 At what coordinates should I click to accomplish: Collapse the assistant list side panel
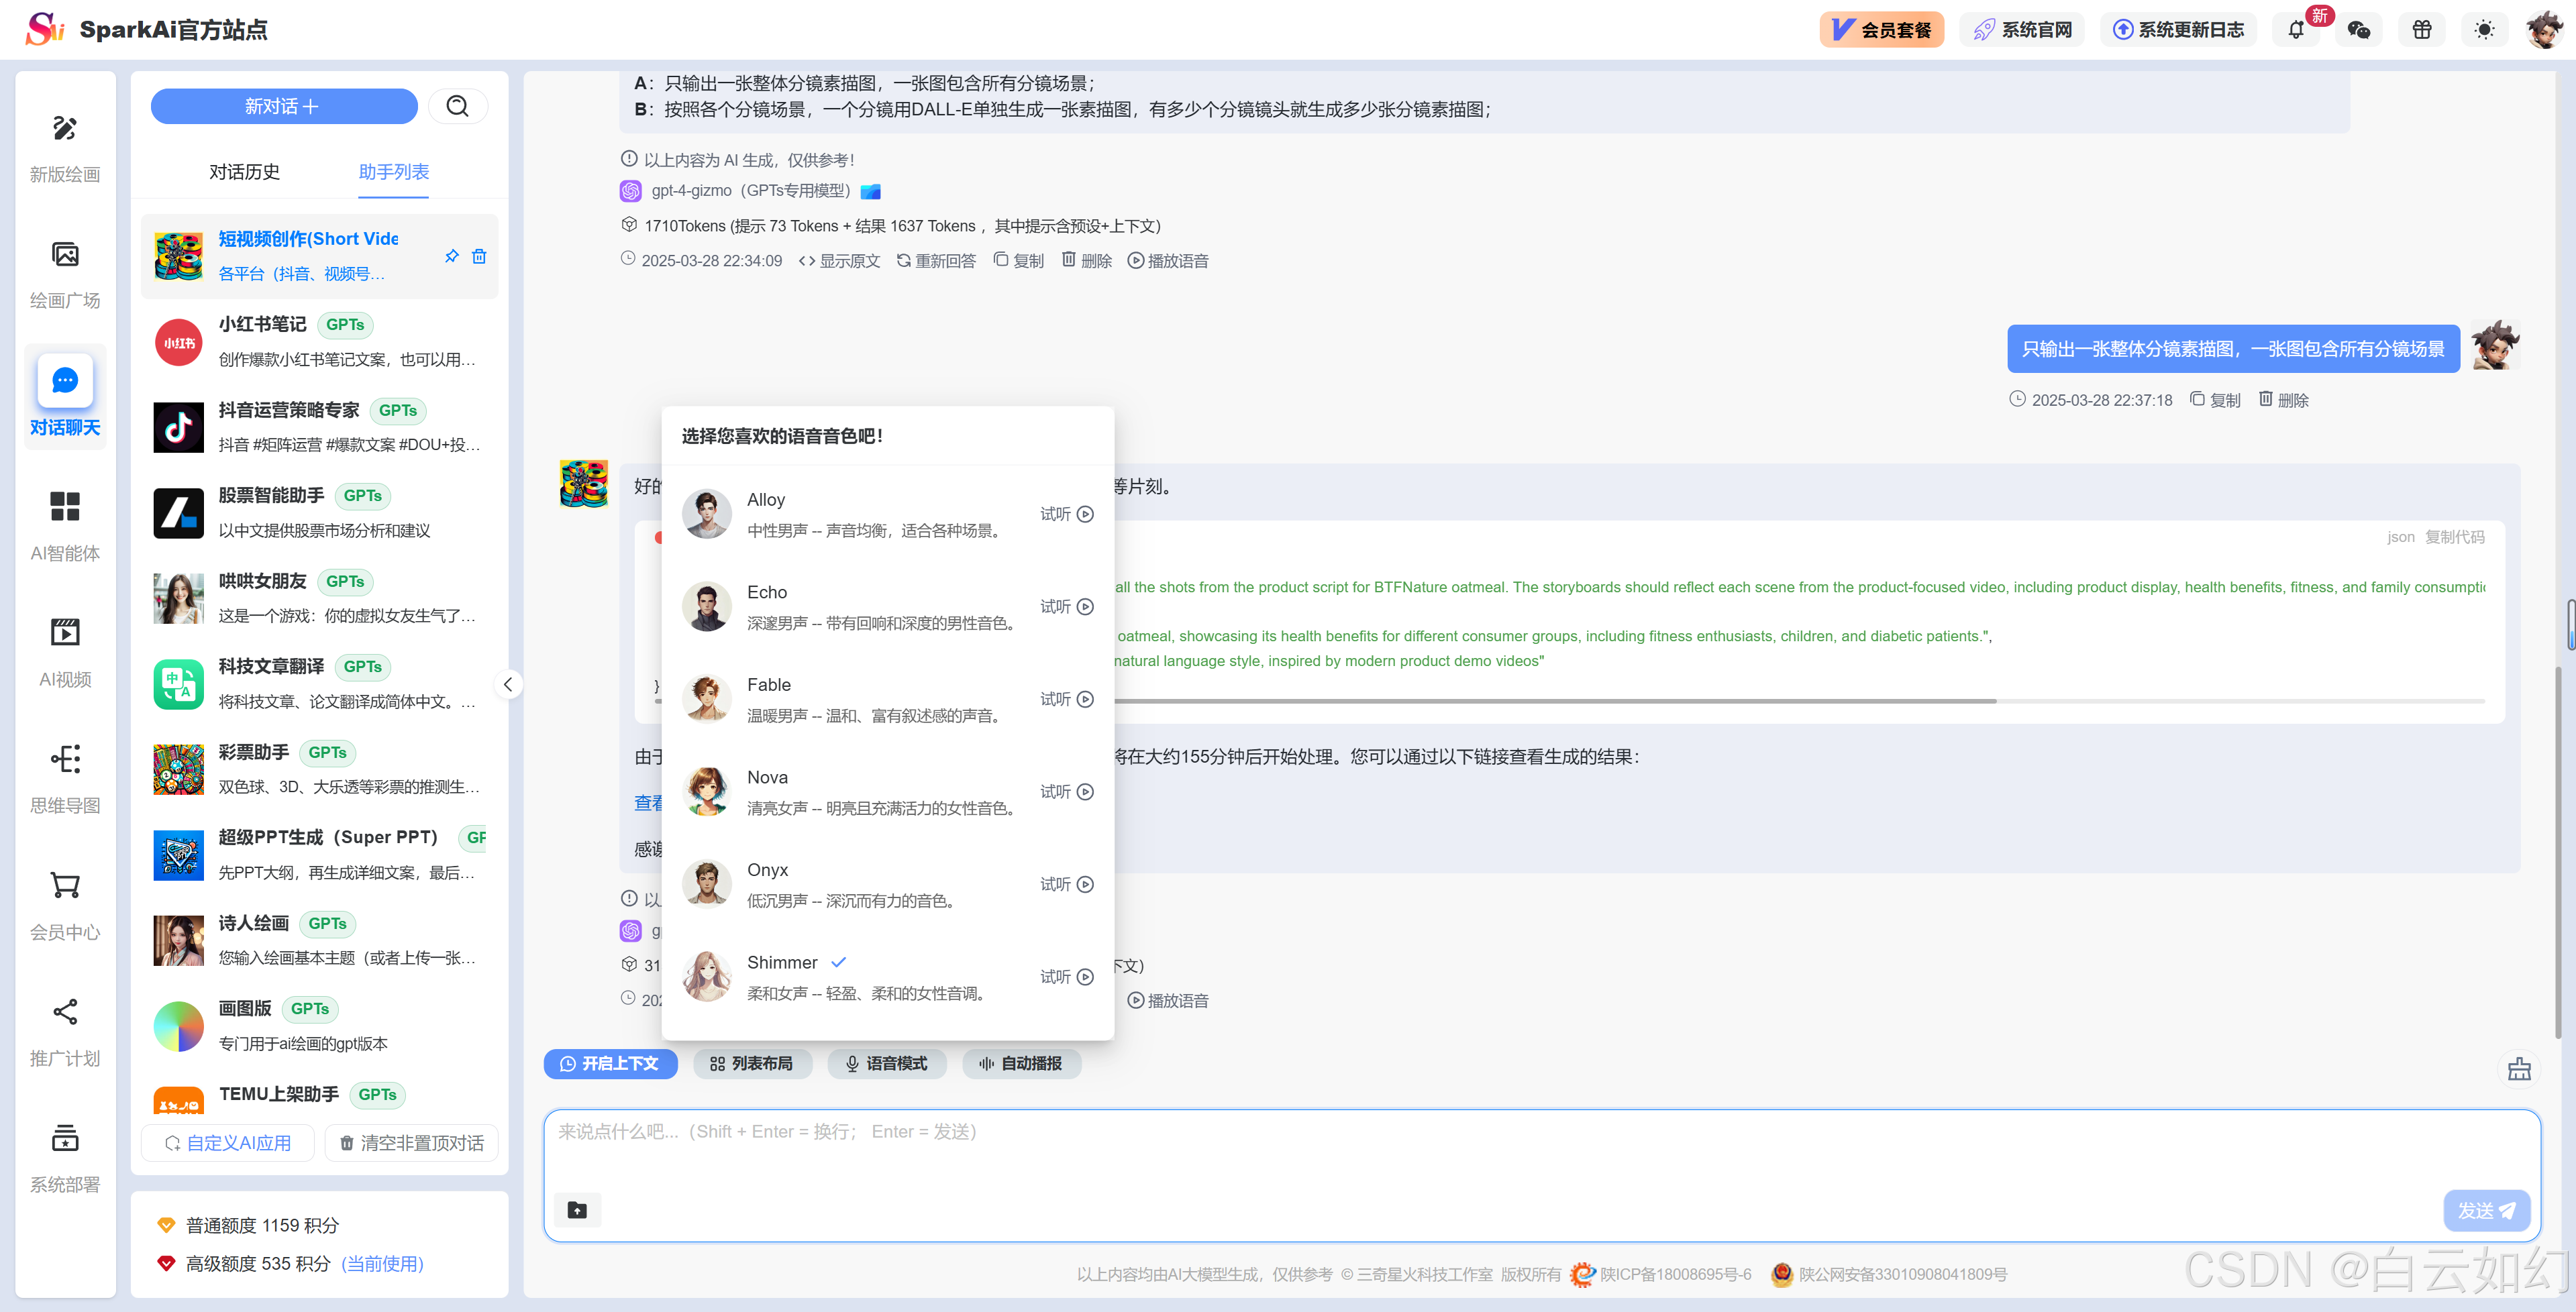pos(508,684)
